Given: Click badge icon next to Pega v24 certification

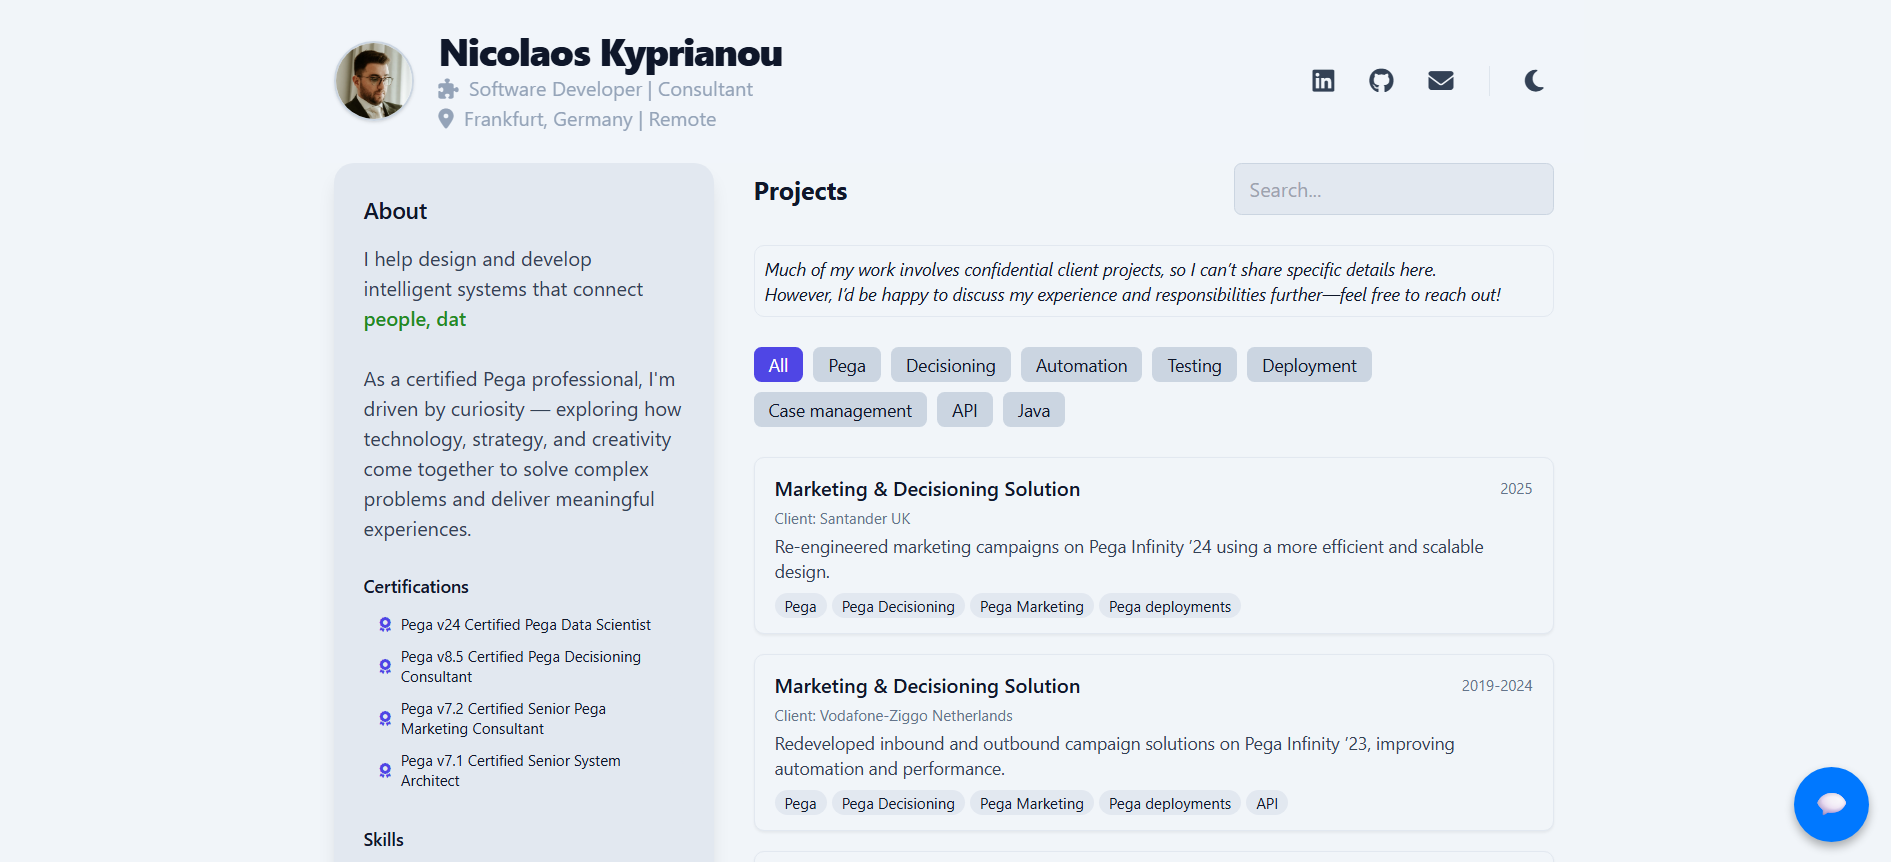Looking at the screenshot, I should pos(385,625).
